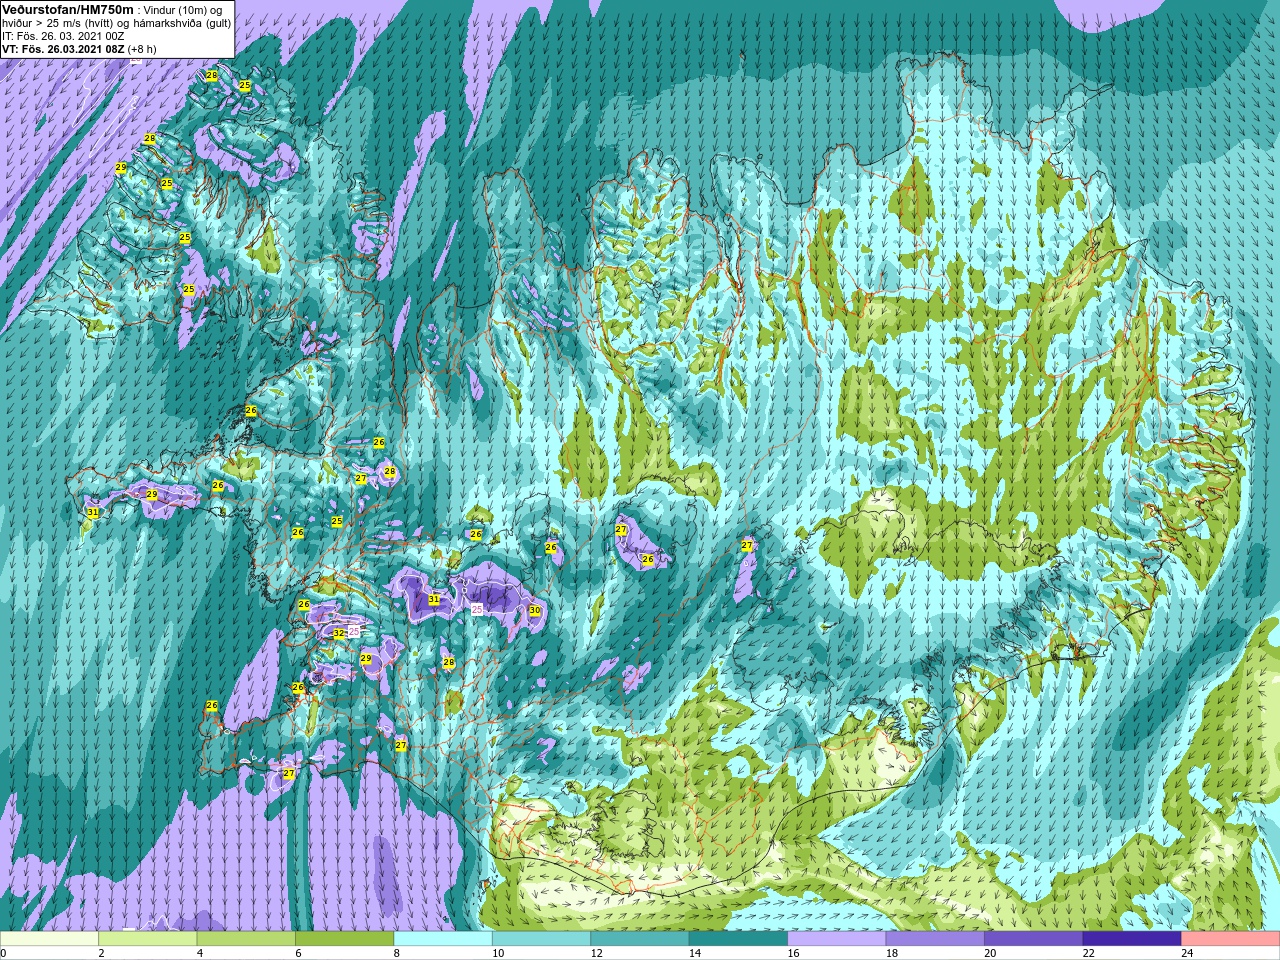Select the dark indigo 22–24 m/s legend swatch
This screenshot has height=960, width=1280.
[1132, 939]
